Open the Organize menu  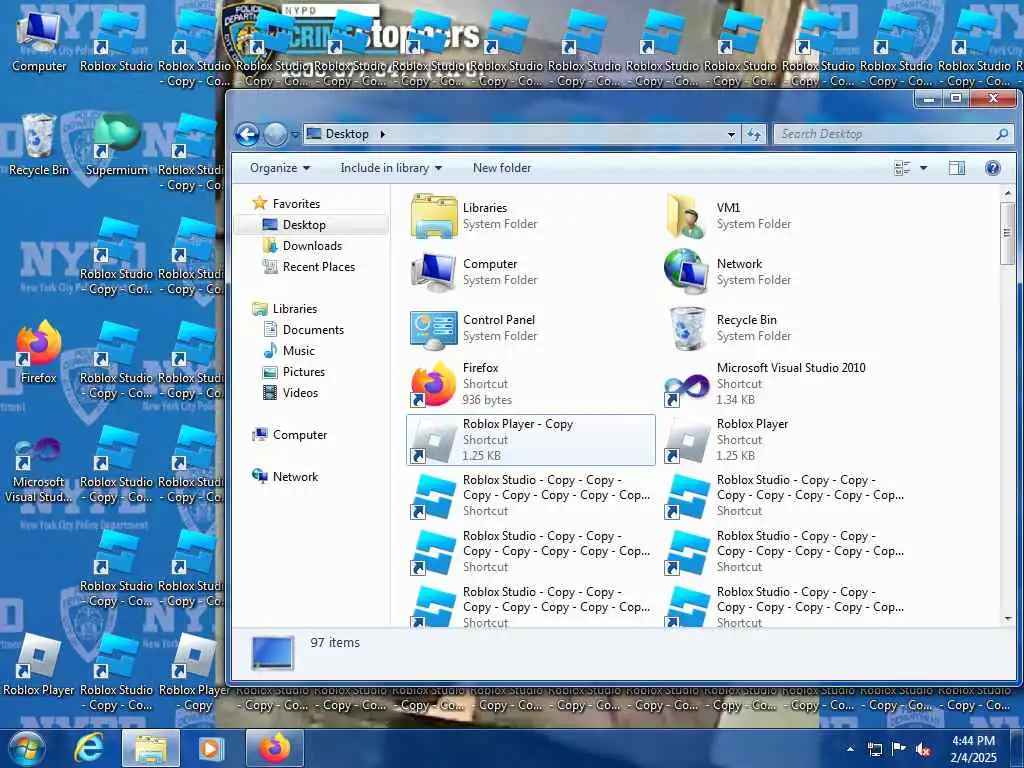280,168
